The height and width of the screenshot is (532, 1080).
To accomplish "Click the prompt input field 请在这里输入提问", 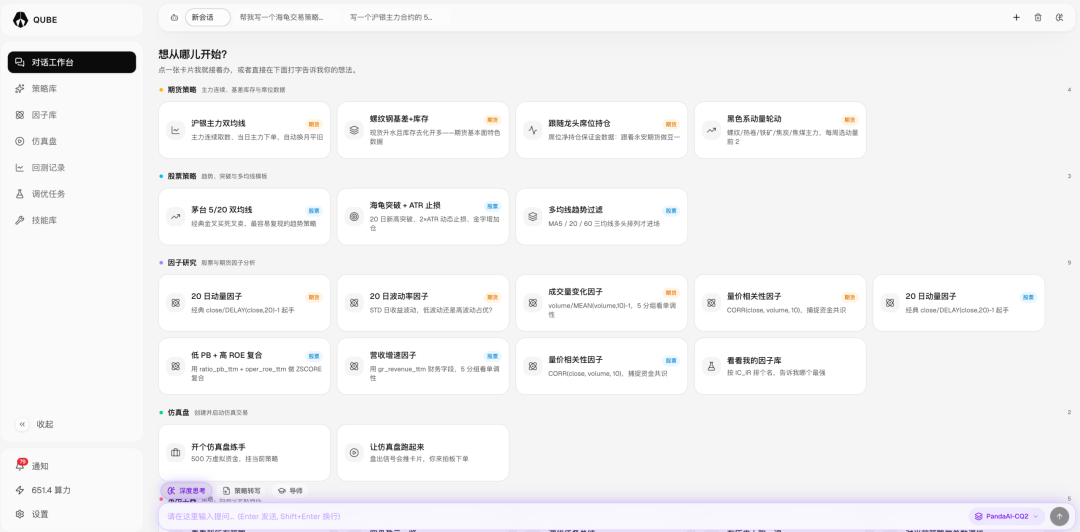I will coord(563,516).
